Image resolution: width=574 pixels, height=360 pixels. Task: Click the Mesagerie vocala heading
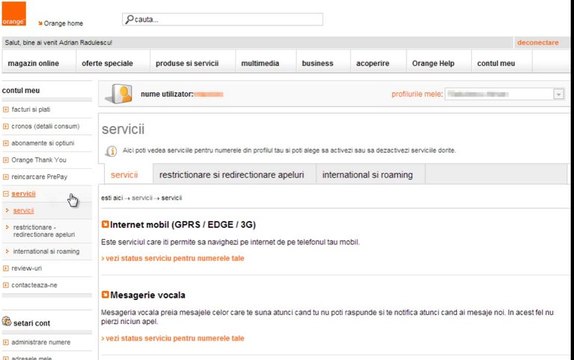point(148,295)
